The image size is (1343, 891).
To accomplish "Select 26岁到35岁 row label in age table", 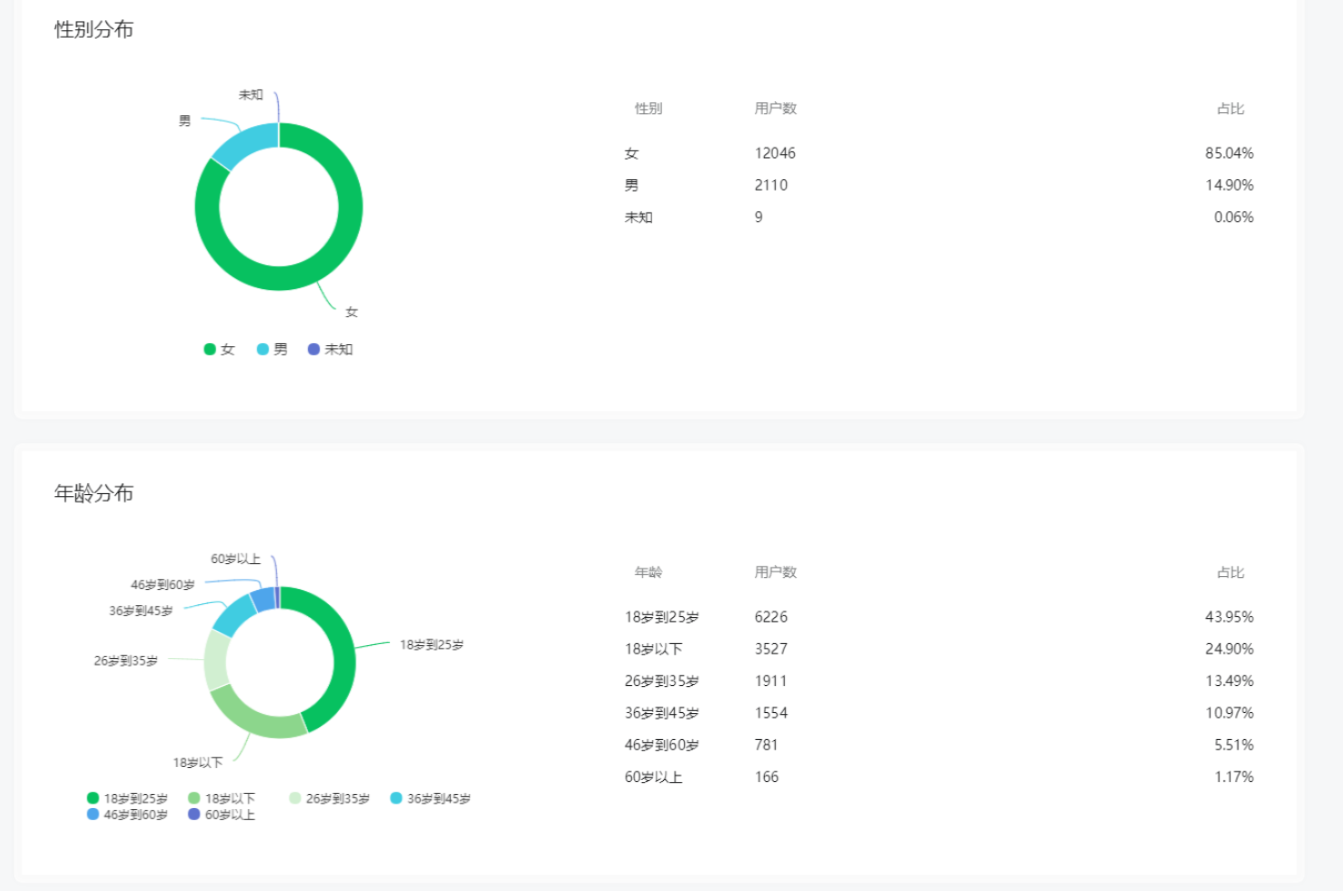I will coord(661,681).
